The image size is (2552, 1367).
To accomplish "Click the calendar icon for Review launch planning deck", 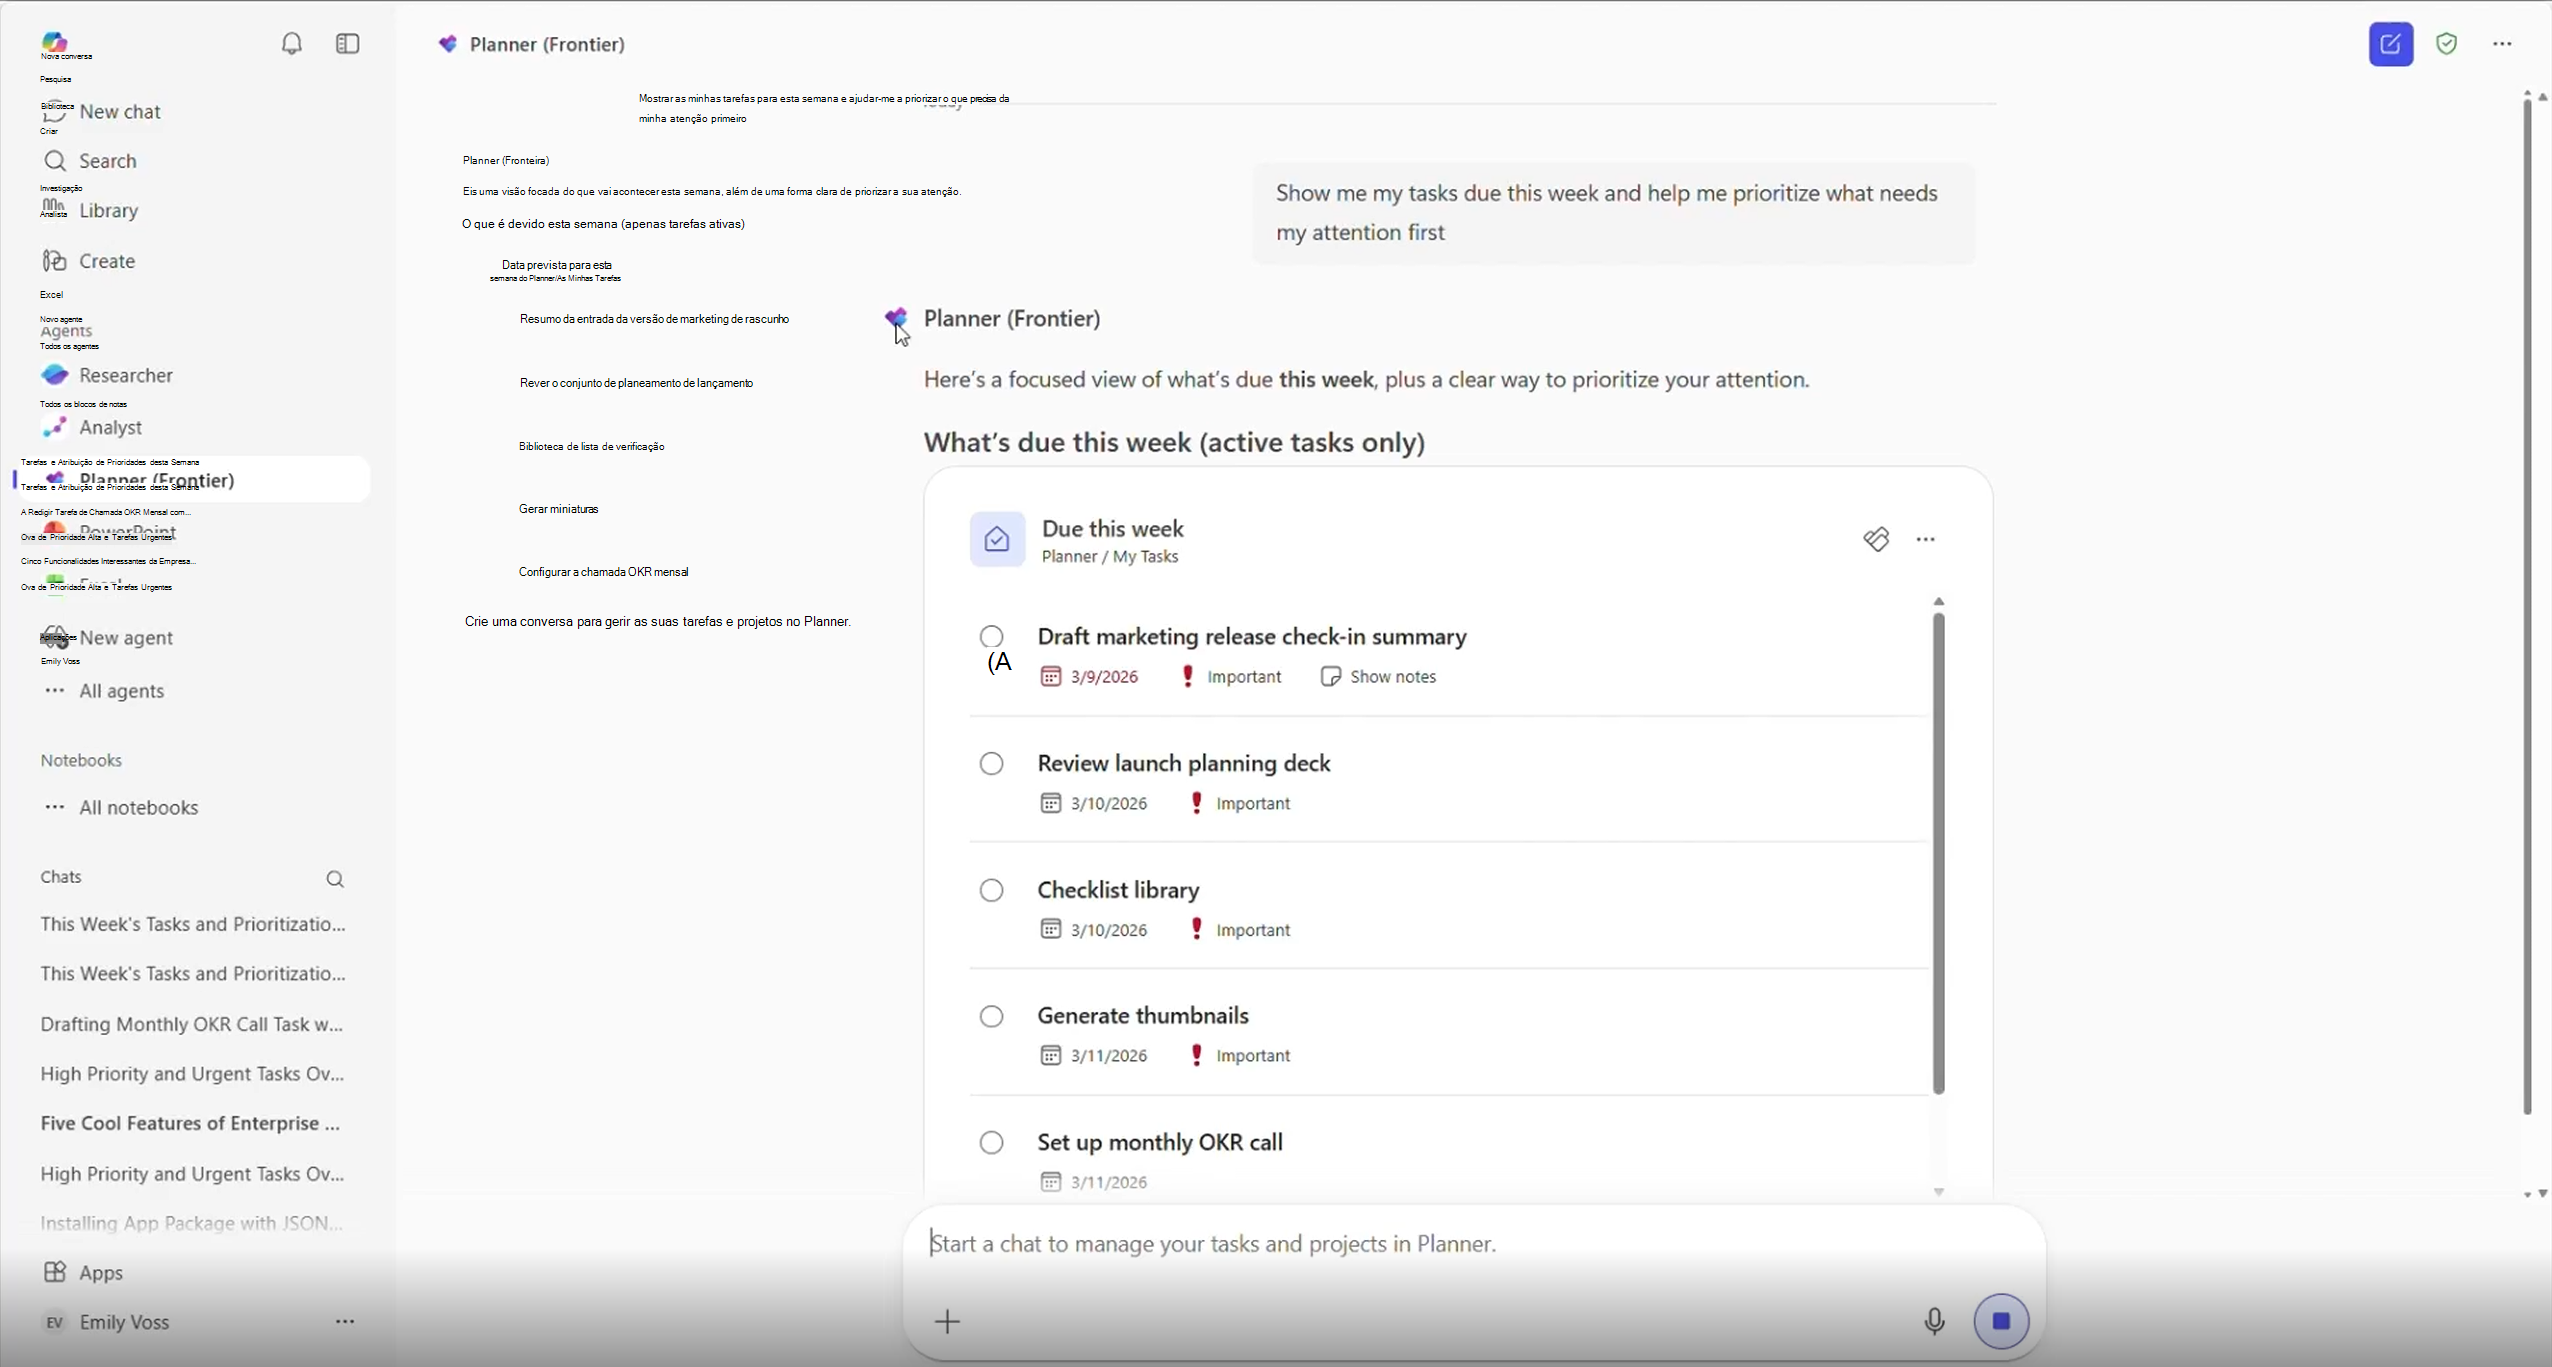I will (1050, 804).
